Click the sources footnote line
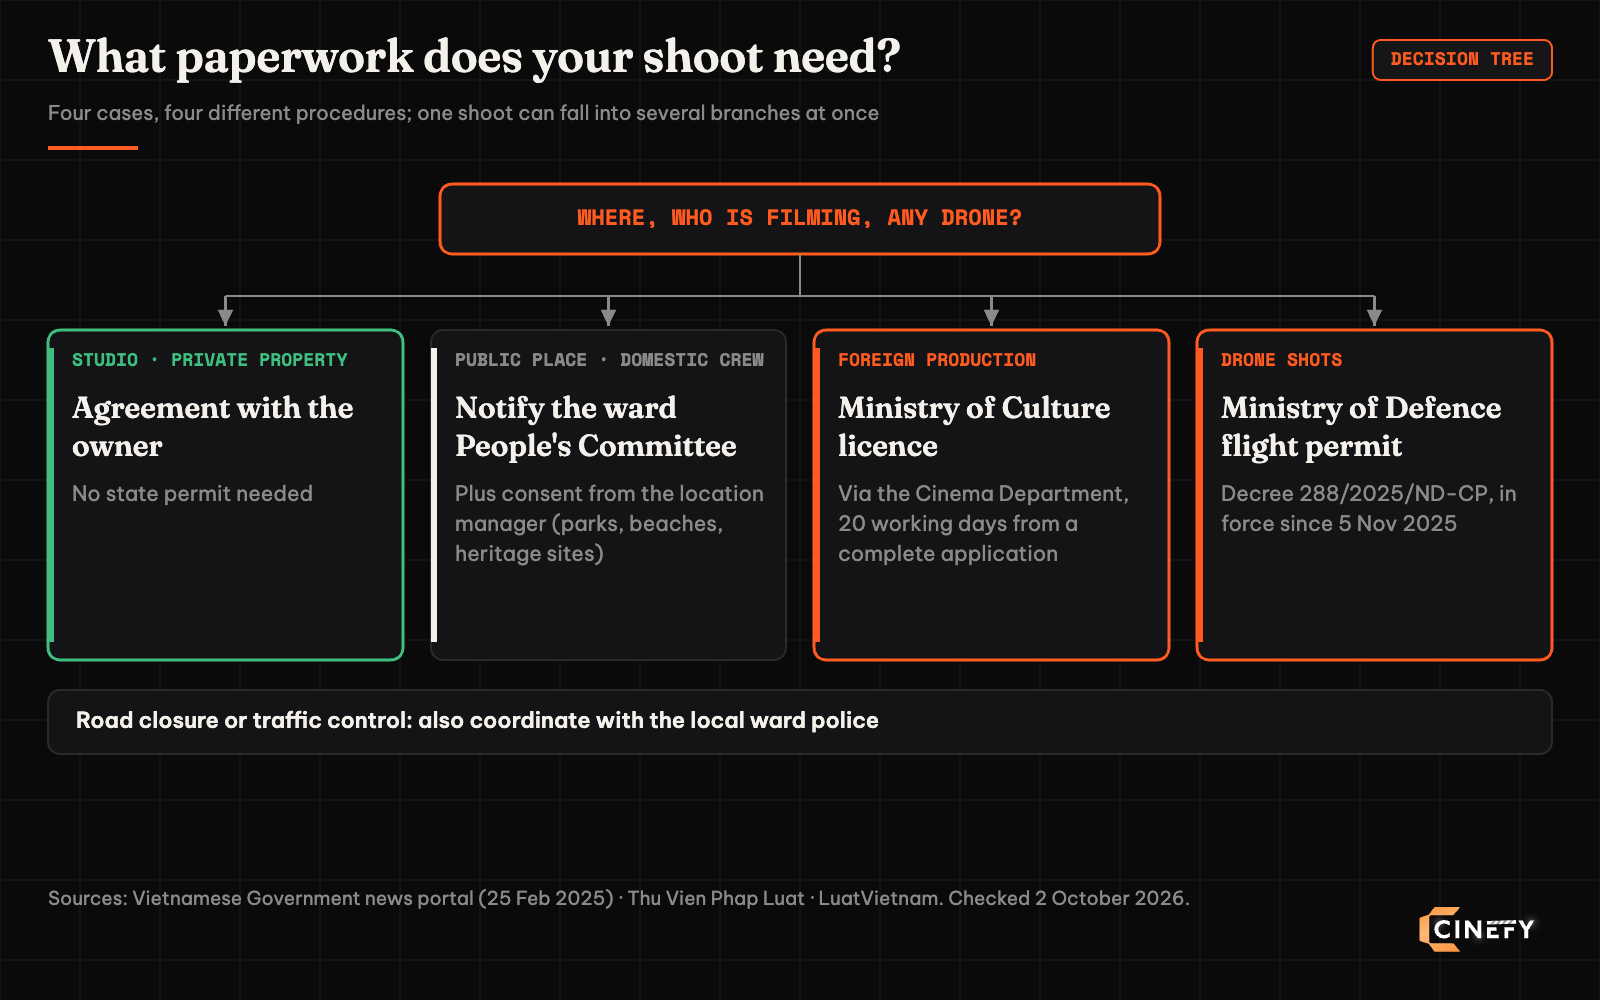1600x1000 pixels. pos(619,898)
